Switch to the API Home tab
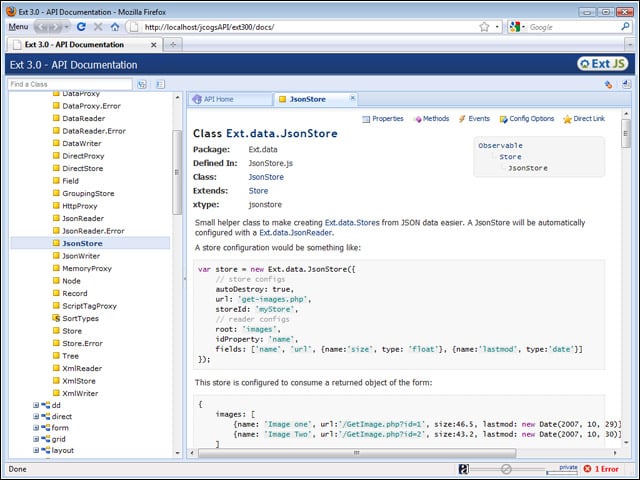This screenshot has height=480, width=640. tap(218, 100)
